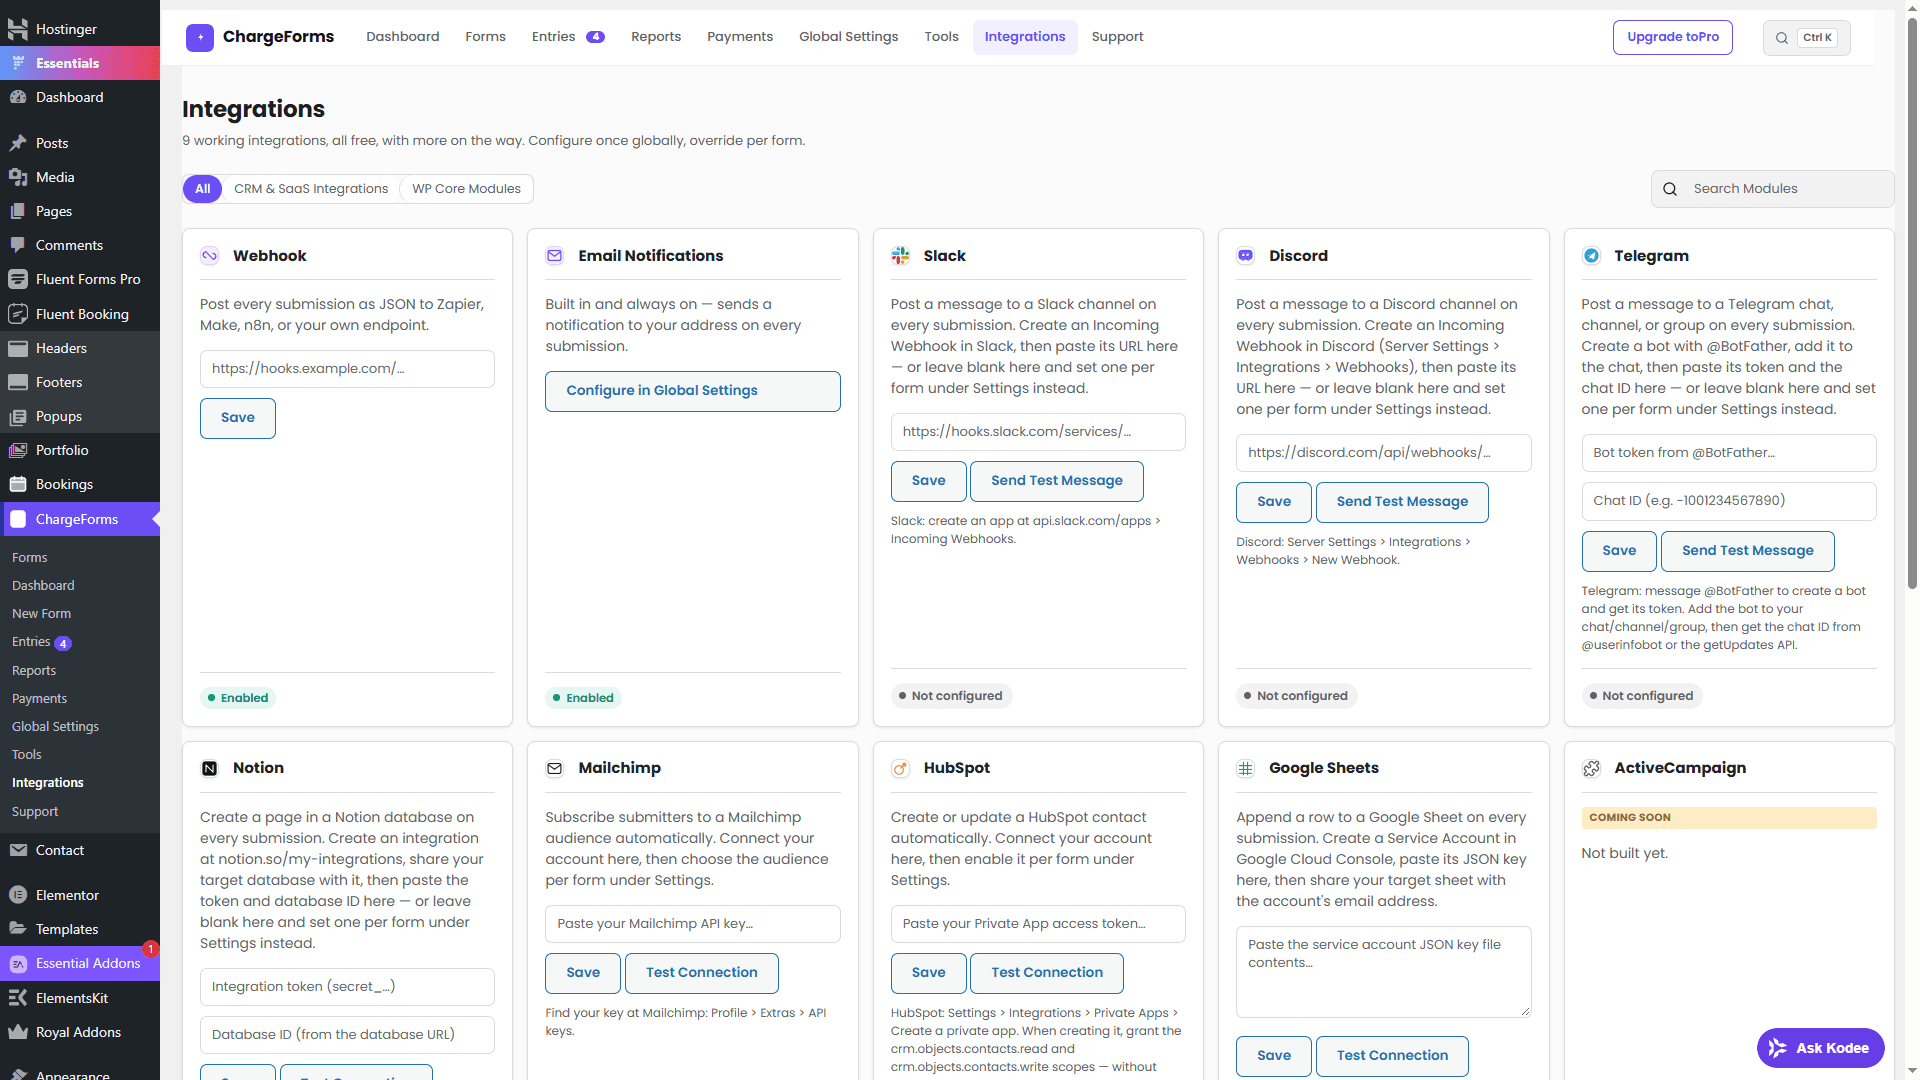Screen dimensions: 1920x1080
Task: Filter by CRM & SaaS Integrations
Action: coord(311,189)
